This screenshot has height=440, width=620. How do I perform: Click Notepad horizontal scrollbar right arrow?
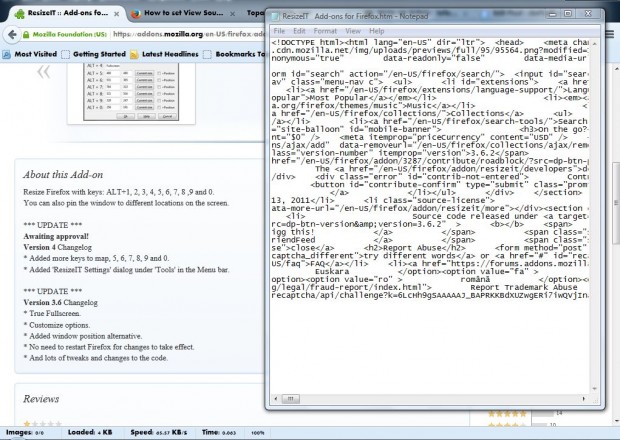coord(584,398)
